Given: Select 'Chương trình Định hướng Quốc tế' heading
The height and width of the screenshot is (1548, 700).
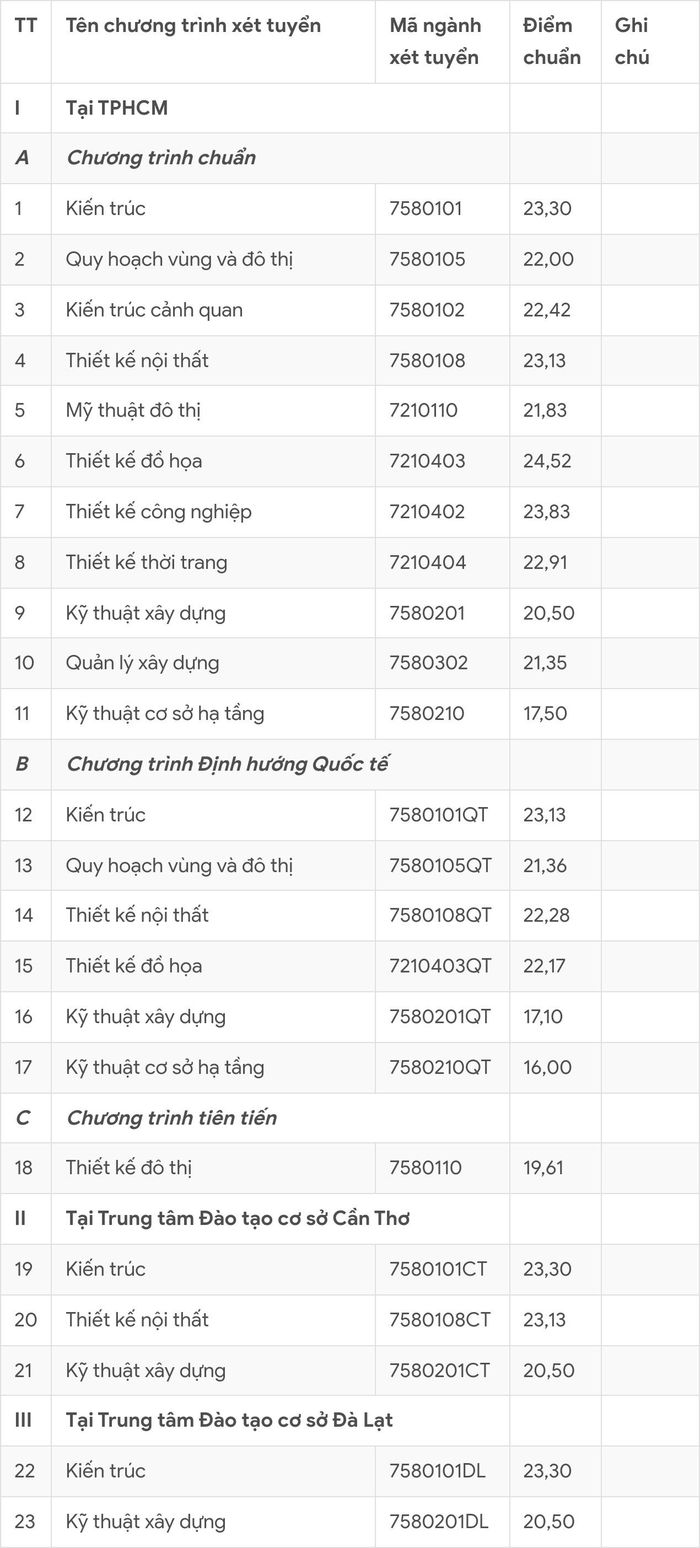Looking at the screenshot, I should pyautogui.click(x=227, y=764).
